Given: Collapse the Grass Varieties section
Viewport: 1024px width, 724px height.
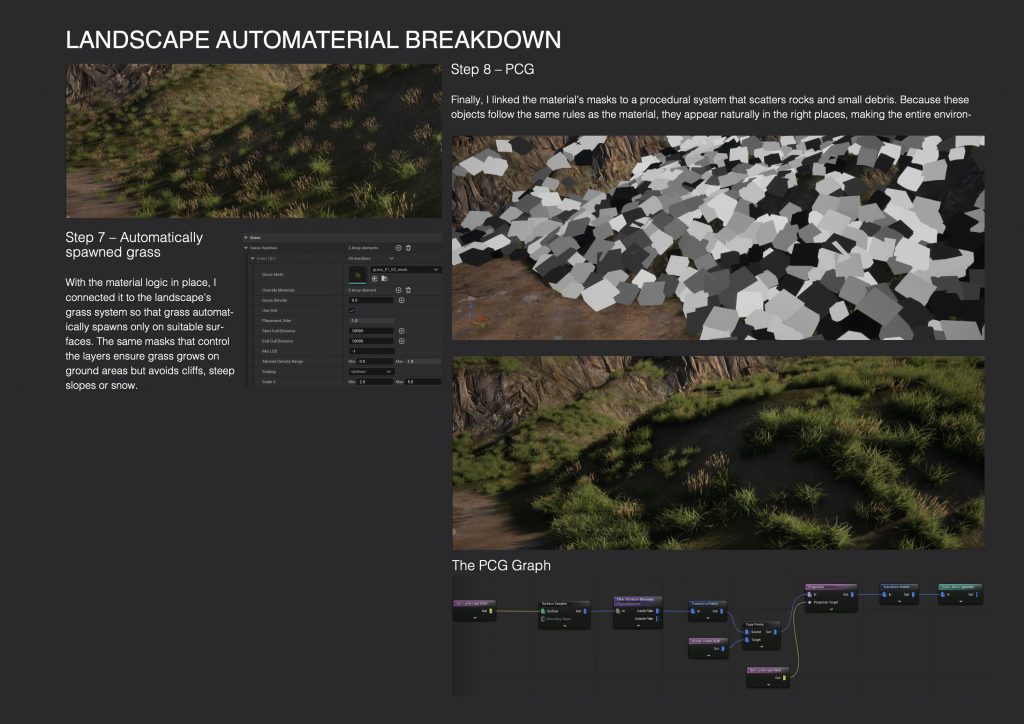Looking at the screenshot, I should pyautogui.click(x=246, y=247).
